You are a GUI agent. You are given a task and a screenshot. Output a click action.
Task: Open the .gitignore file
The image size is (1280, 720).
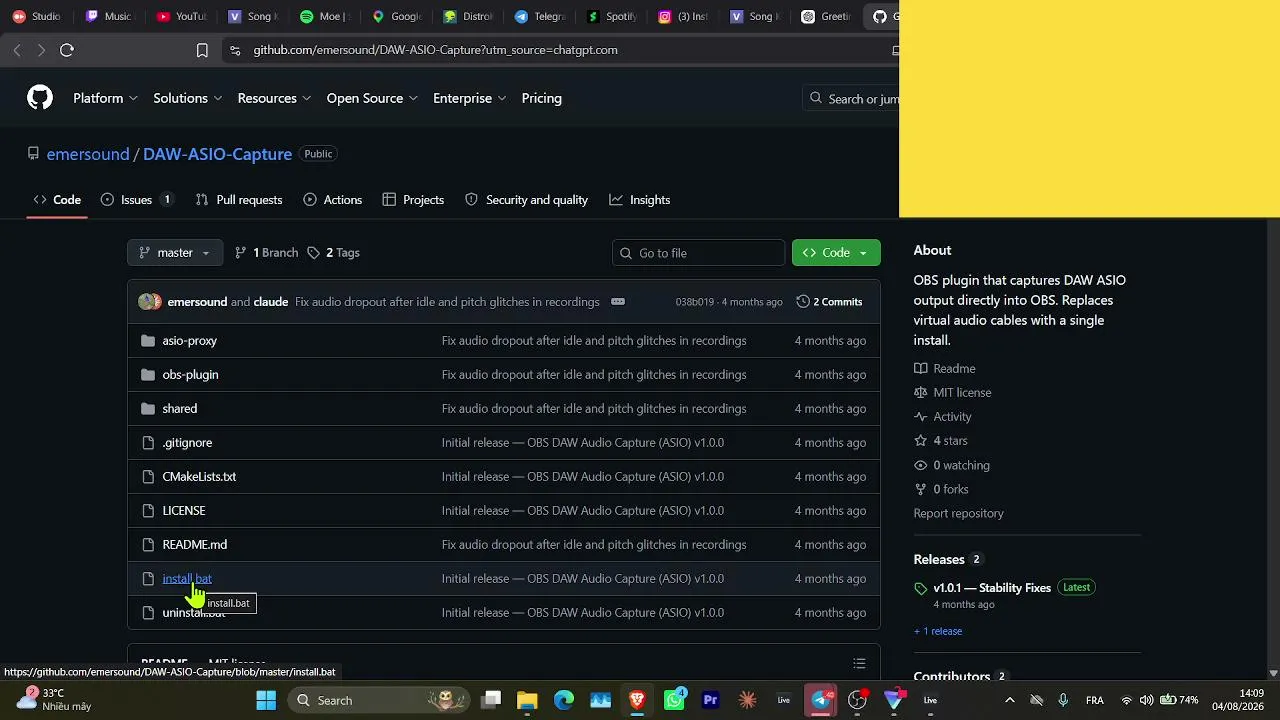click(187, 443)
